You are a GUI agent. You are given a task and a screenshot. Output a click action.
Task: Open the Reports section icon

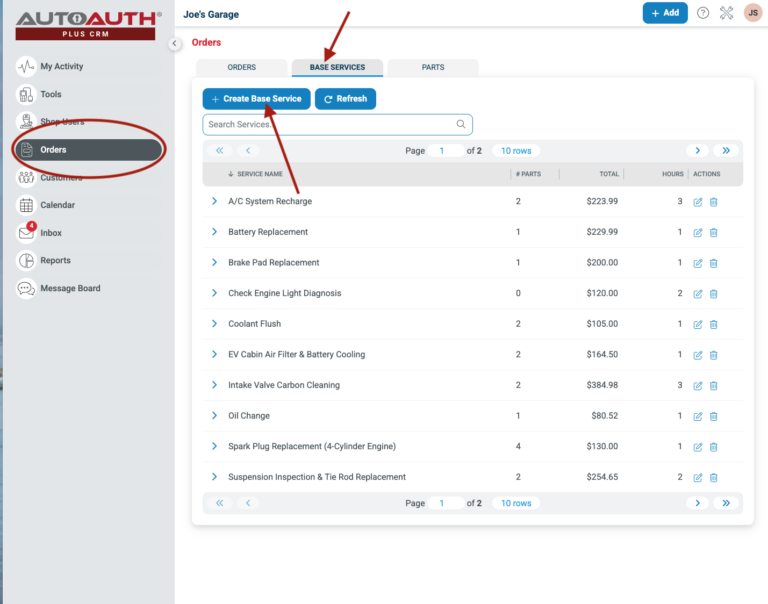[27, 261]
